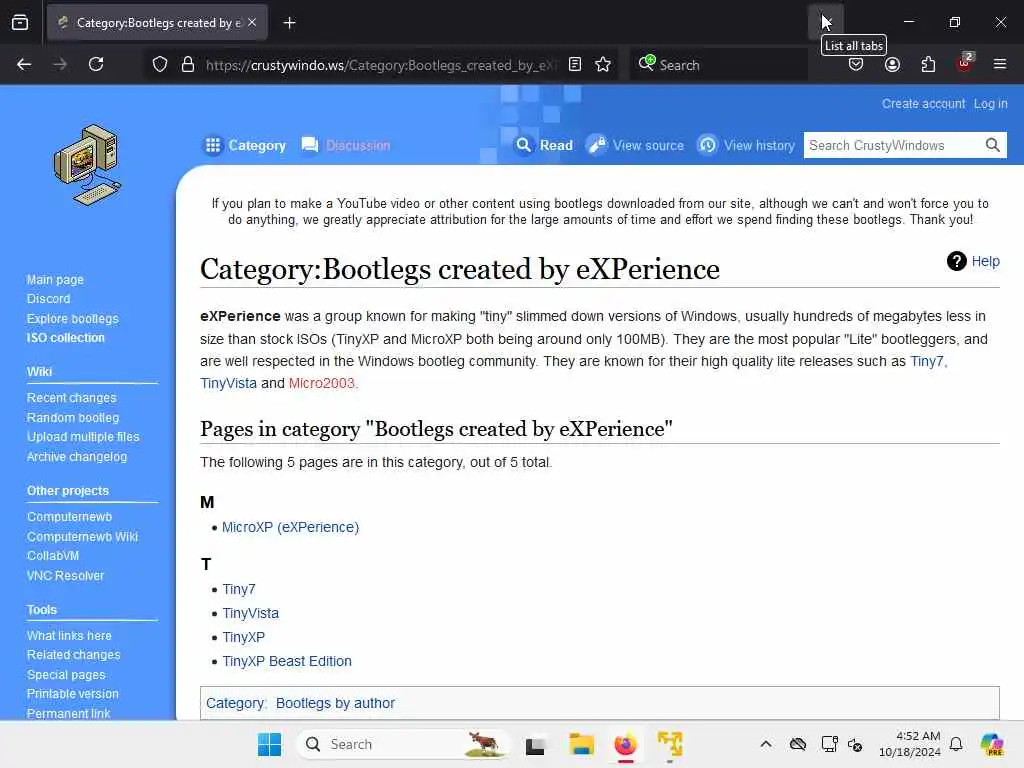1024x768 pixels.
Task: Open Upload multiple files link
Action: [x=83, y=437]
